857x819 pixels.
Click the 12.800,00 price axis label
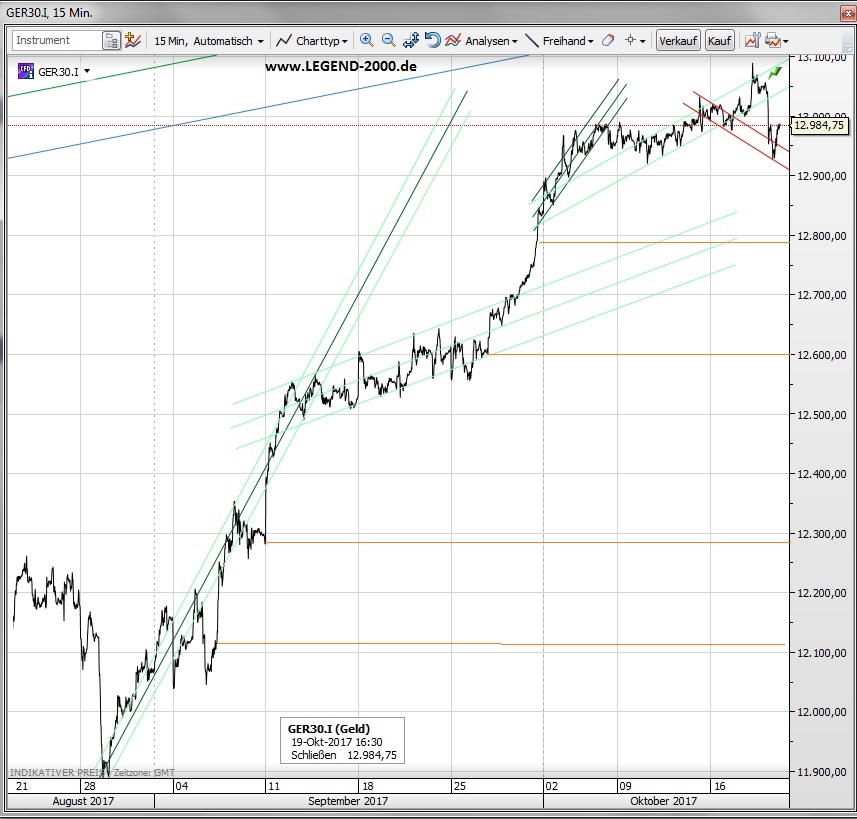click(821, 236)
